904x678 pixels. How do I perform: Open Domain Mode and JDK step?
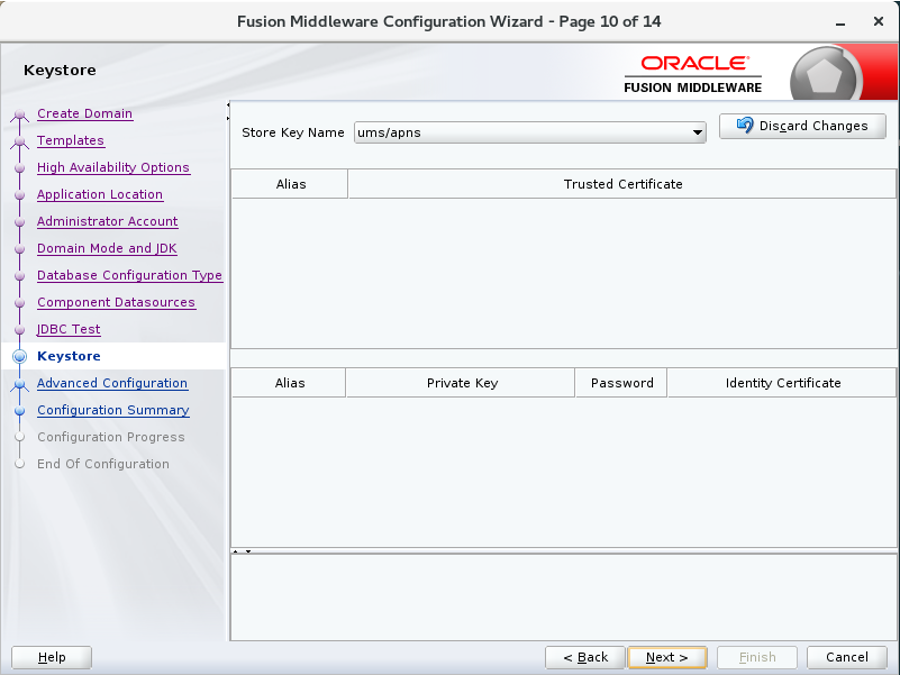coord(107,248)
